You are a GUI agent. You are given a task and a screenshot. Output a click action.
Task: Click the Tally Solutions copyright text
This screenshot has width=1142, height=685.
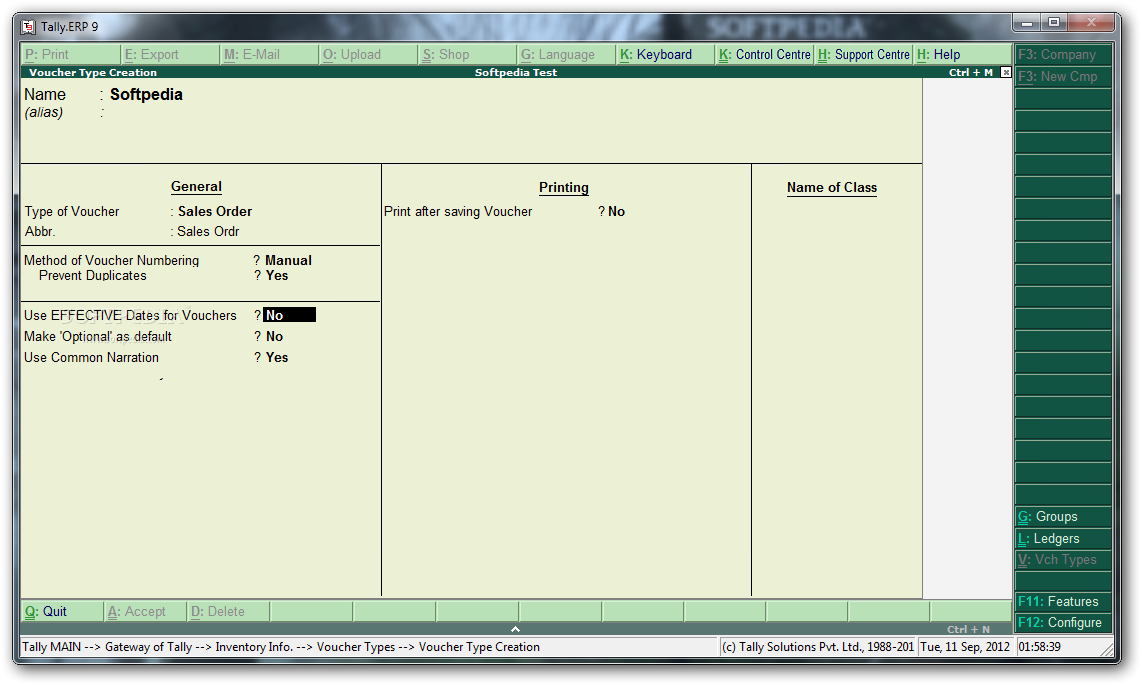pos(818,647)
